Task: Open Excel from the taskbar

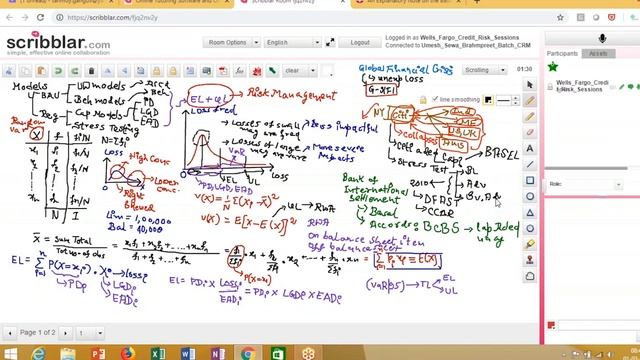Action: 158,353
